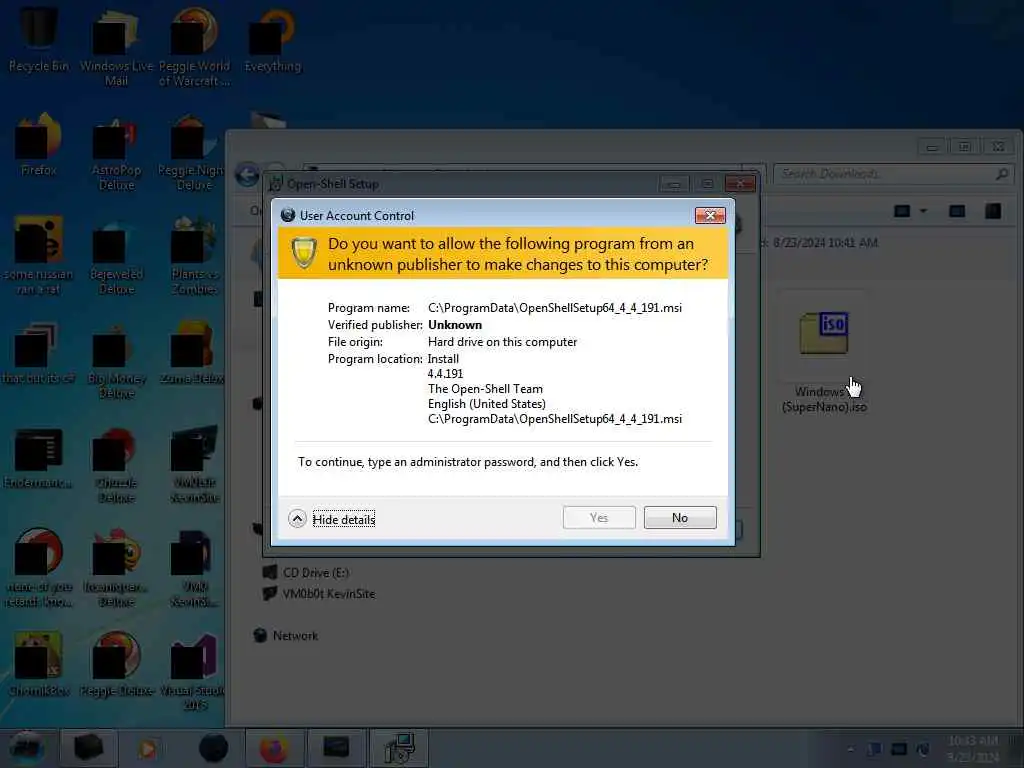Click the taskbar clock showing 10:43 AM

coord(973,748)
